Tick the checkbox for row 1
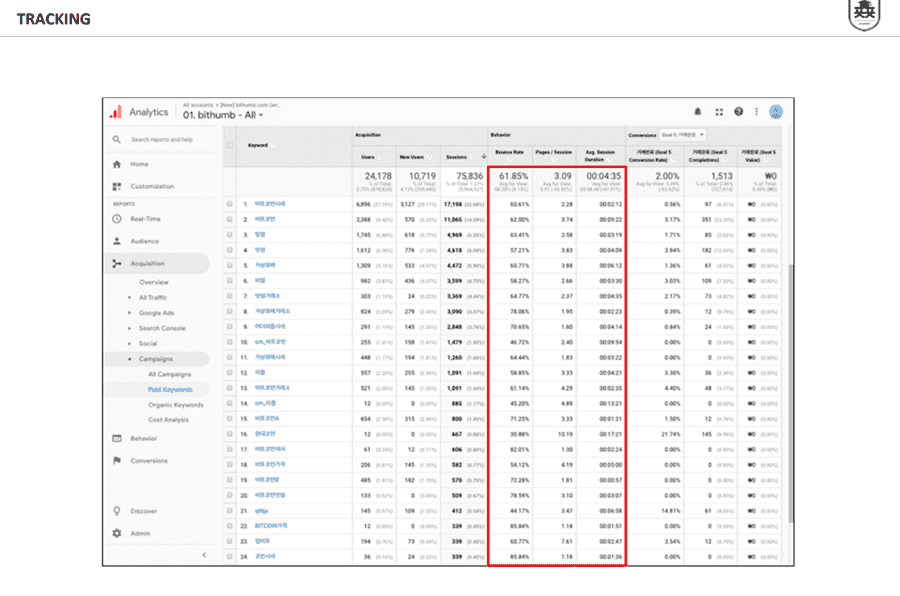The image size is (900, 596). click(230, 204)
